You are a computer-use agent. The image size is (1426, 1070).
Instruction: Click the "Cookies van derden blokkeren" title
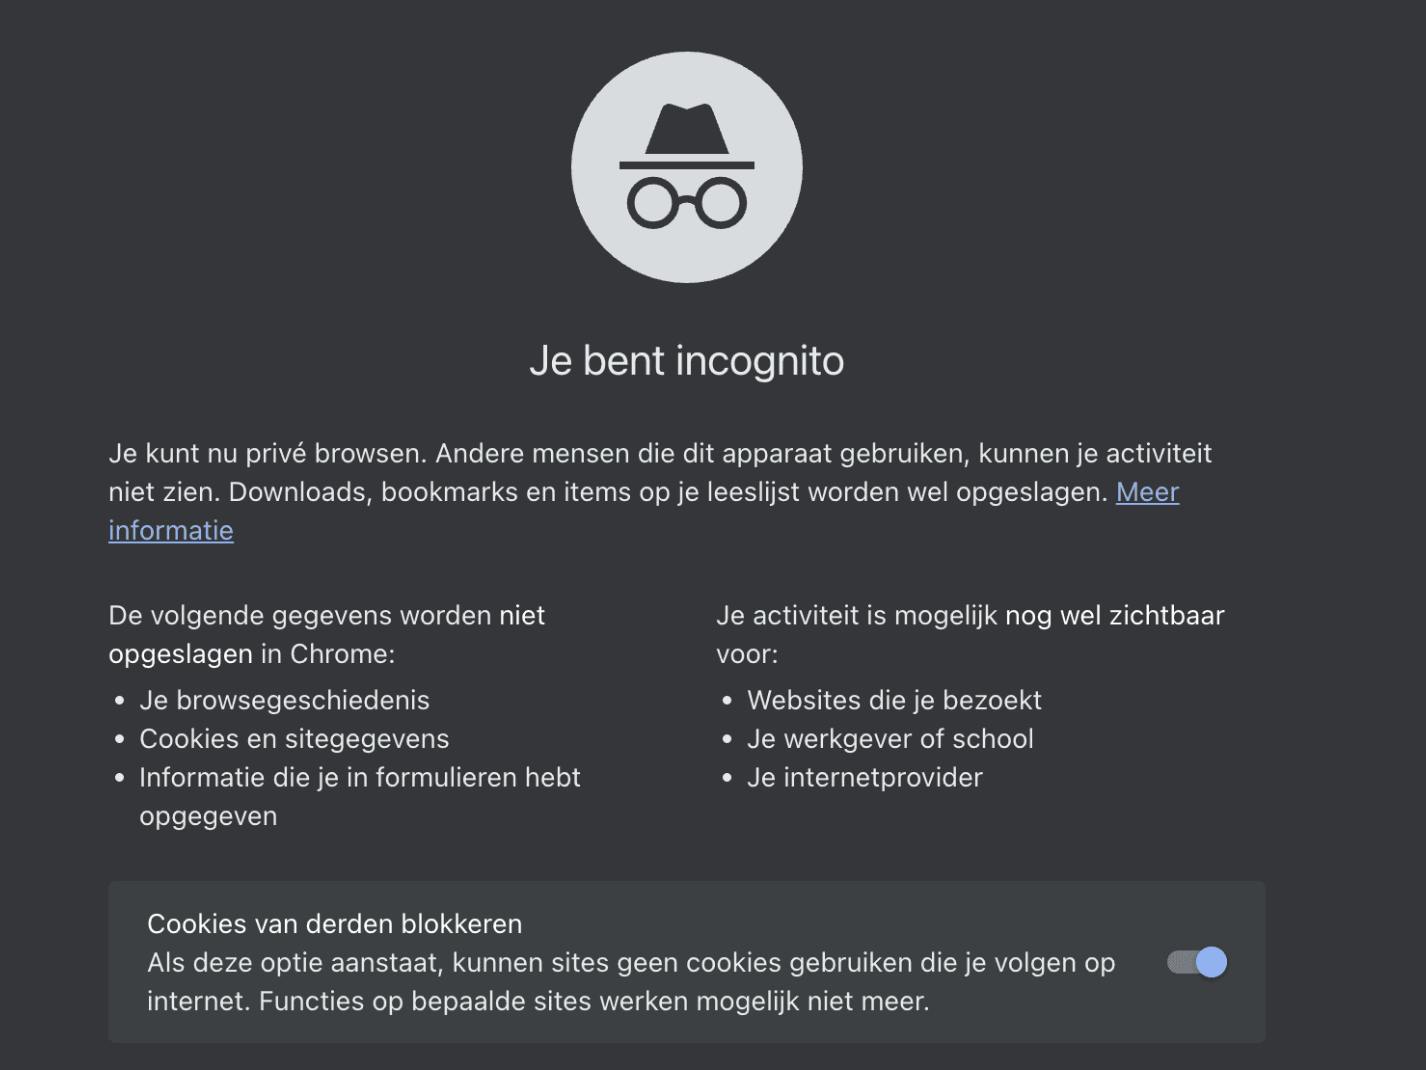click(x=334, y=924)
